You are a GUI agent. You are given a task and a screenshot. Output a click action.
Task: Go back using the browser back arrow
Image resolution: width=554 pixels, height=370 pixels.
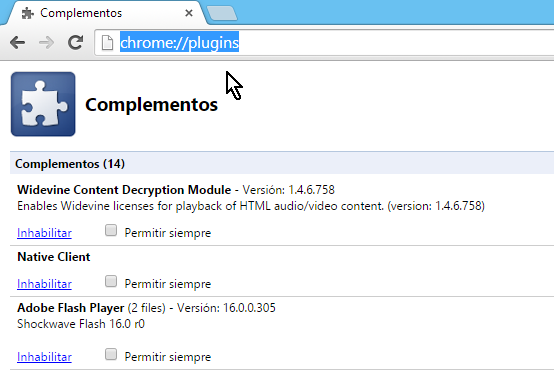(17, 43)
